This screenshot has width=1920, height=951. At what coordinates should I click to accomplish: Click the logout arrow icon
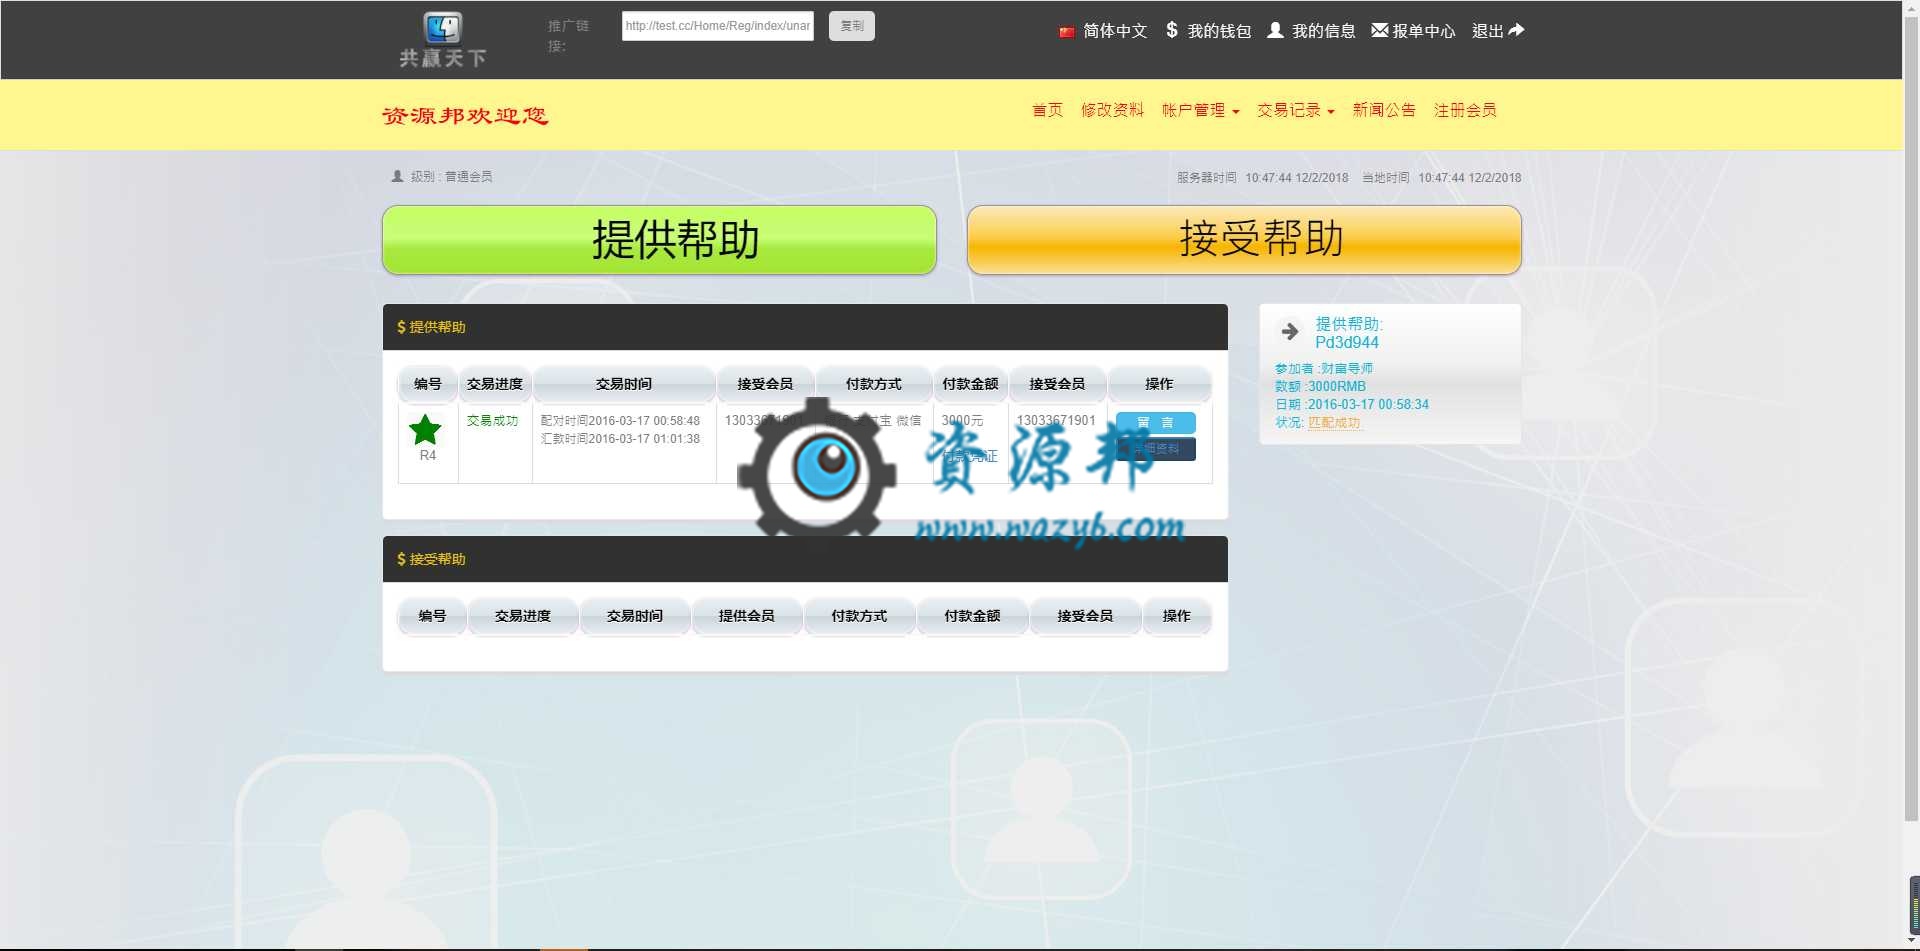[1516, 30]
